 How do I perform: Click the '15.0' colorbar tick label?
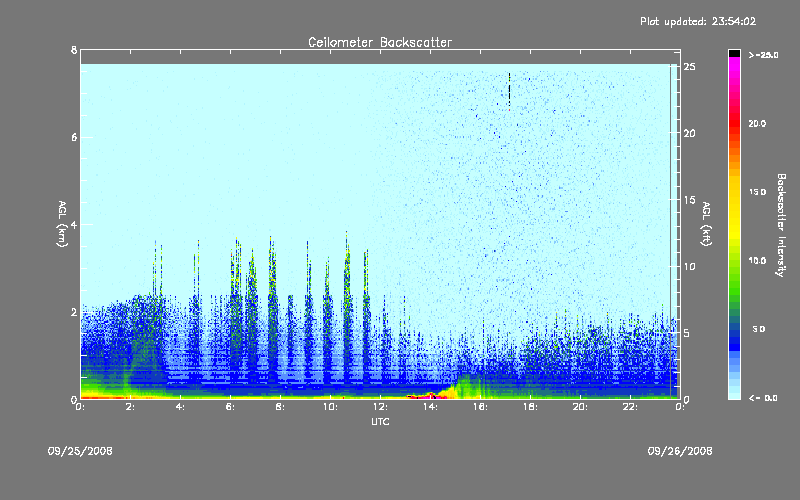pos(757,192)
